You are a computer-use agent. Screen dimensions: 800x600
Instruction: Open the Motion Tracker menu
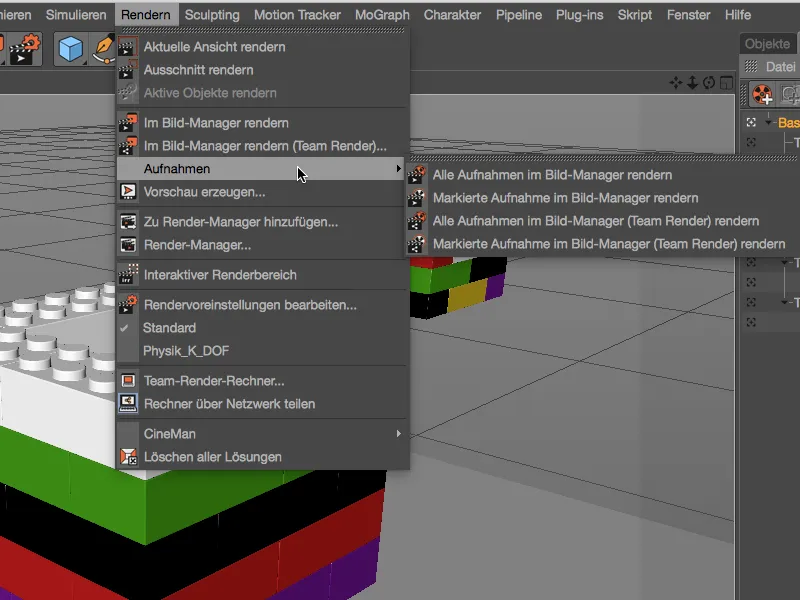(297, 15)
